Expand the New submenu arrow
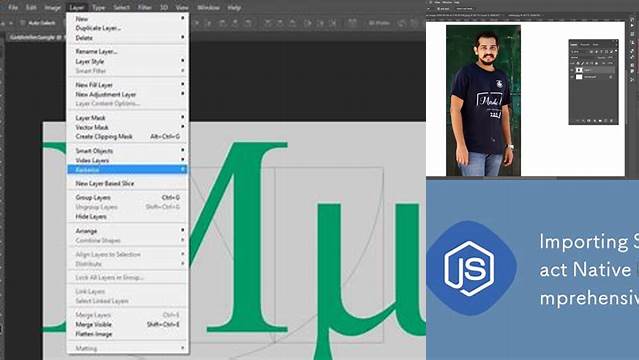The image size is (639, 360). pos(183,18)
